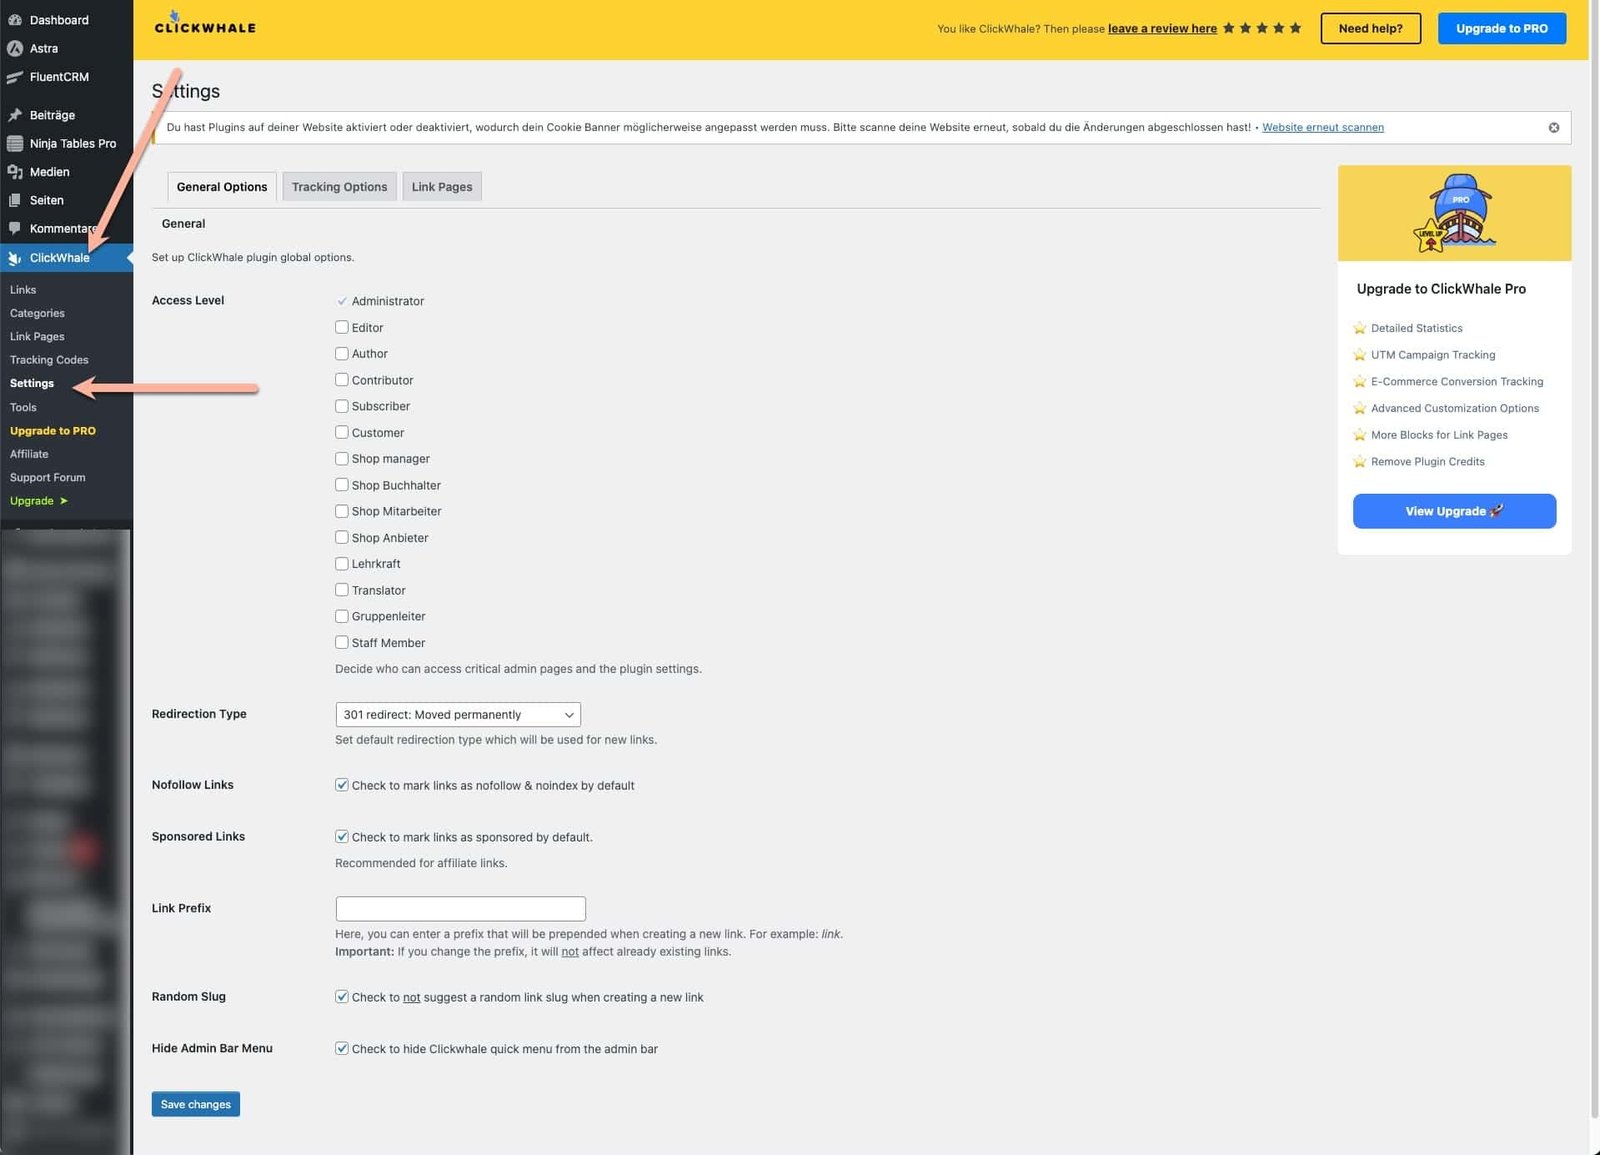Uncheck the Nofollow Links checkbox

pos(342,785)
